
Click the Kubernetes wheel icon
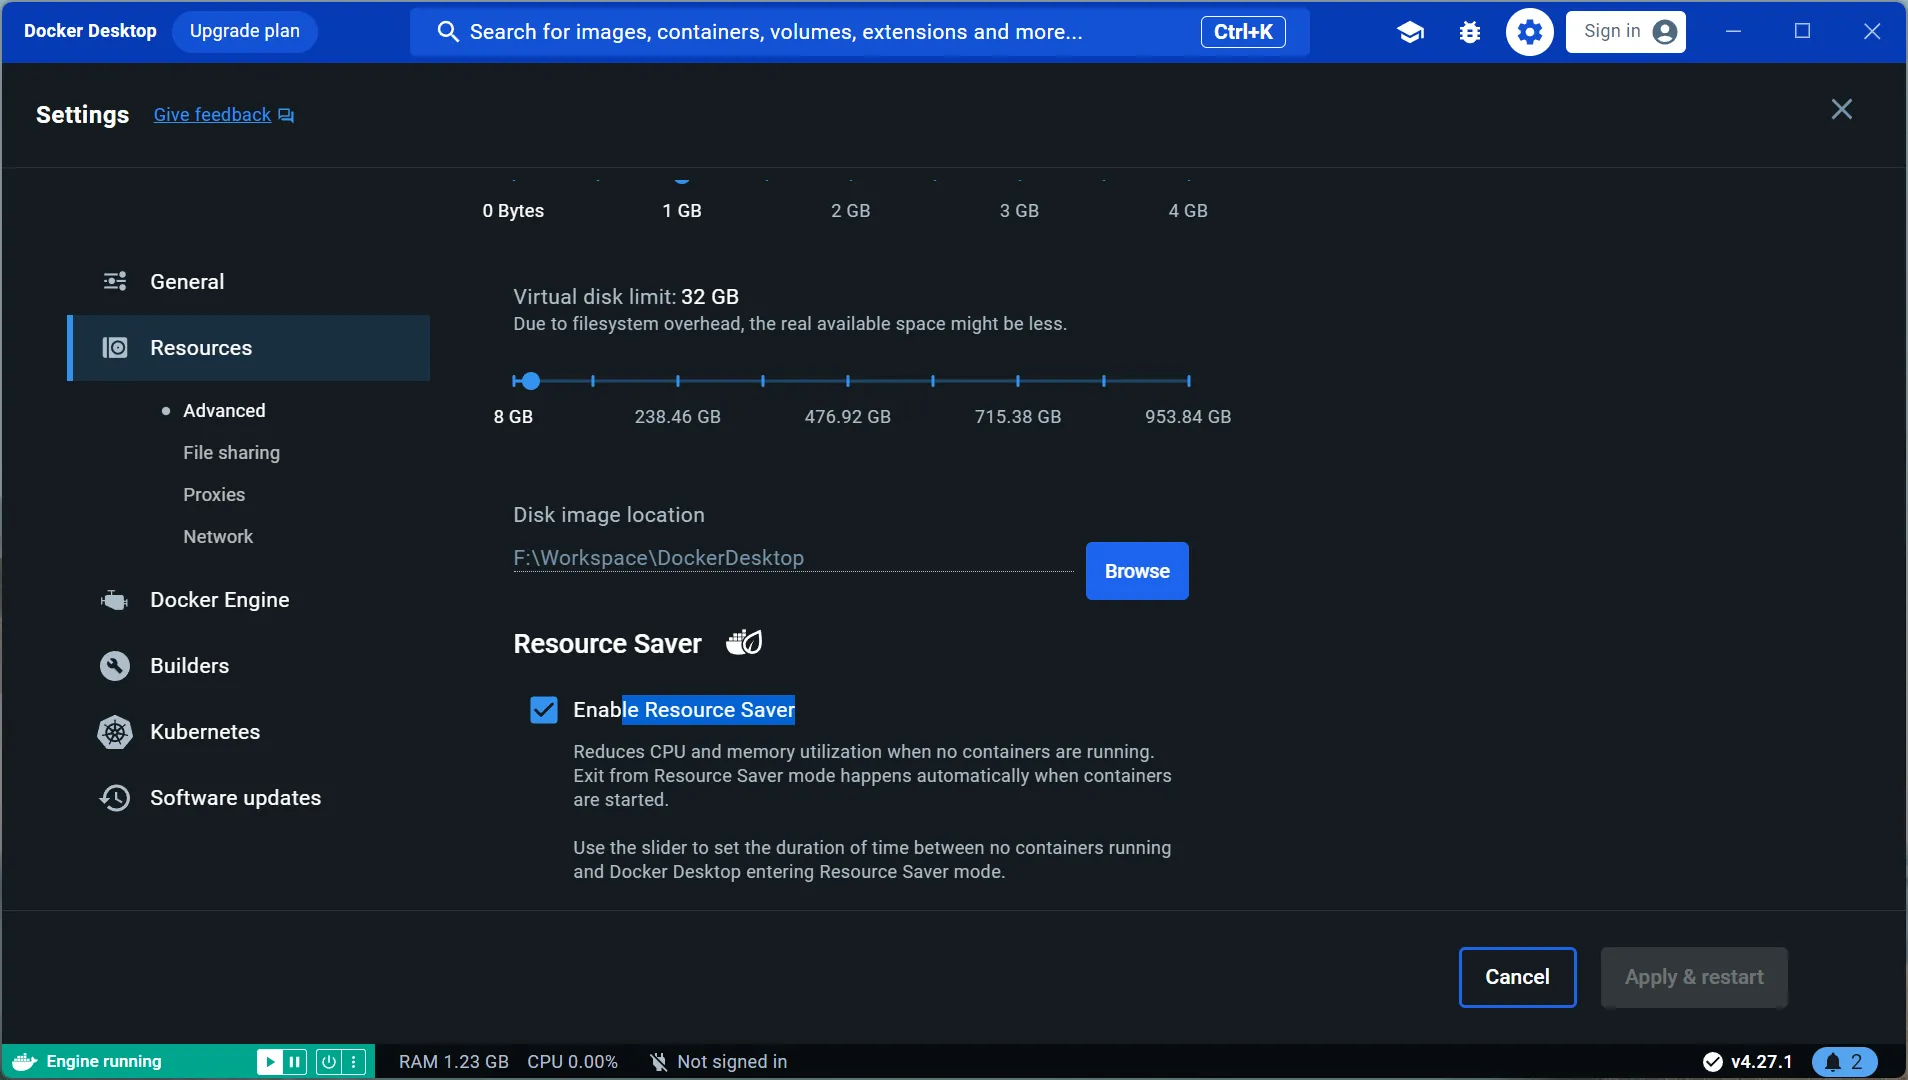click(x=115, y=732)
